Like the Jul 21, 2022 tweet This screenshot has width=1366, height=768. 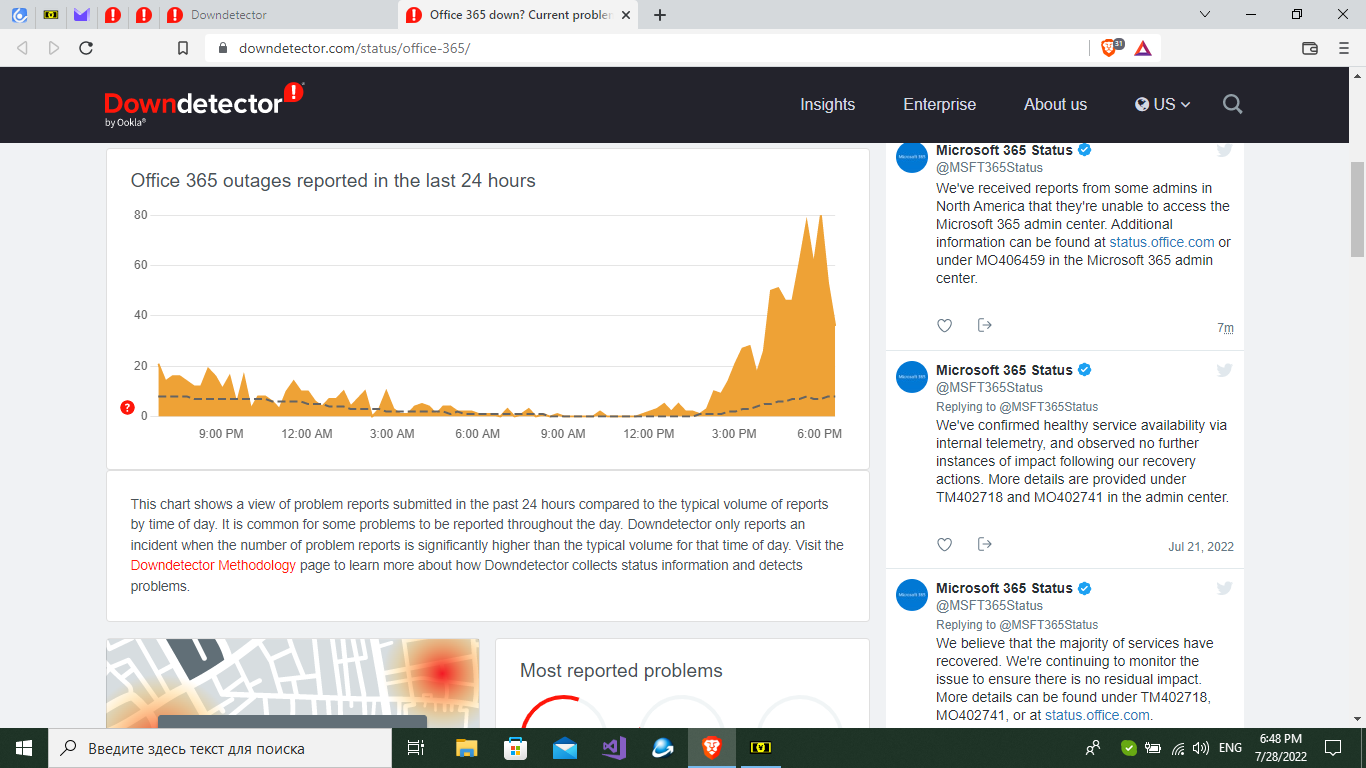click(x=944, y=544)
